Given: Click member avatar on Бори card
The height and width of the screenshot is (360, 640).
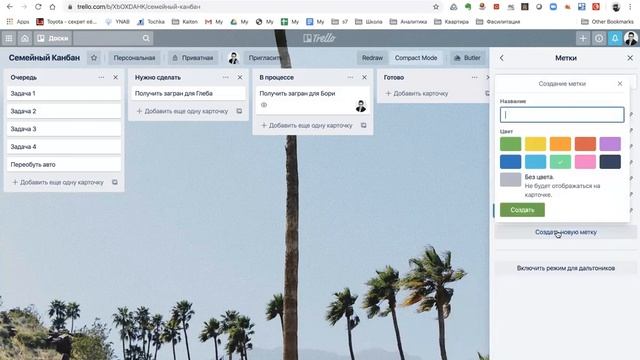Looking at the screenshot, I should (361, 106).
